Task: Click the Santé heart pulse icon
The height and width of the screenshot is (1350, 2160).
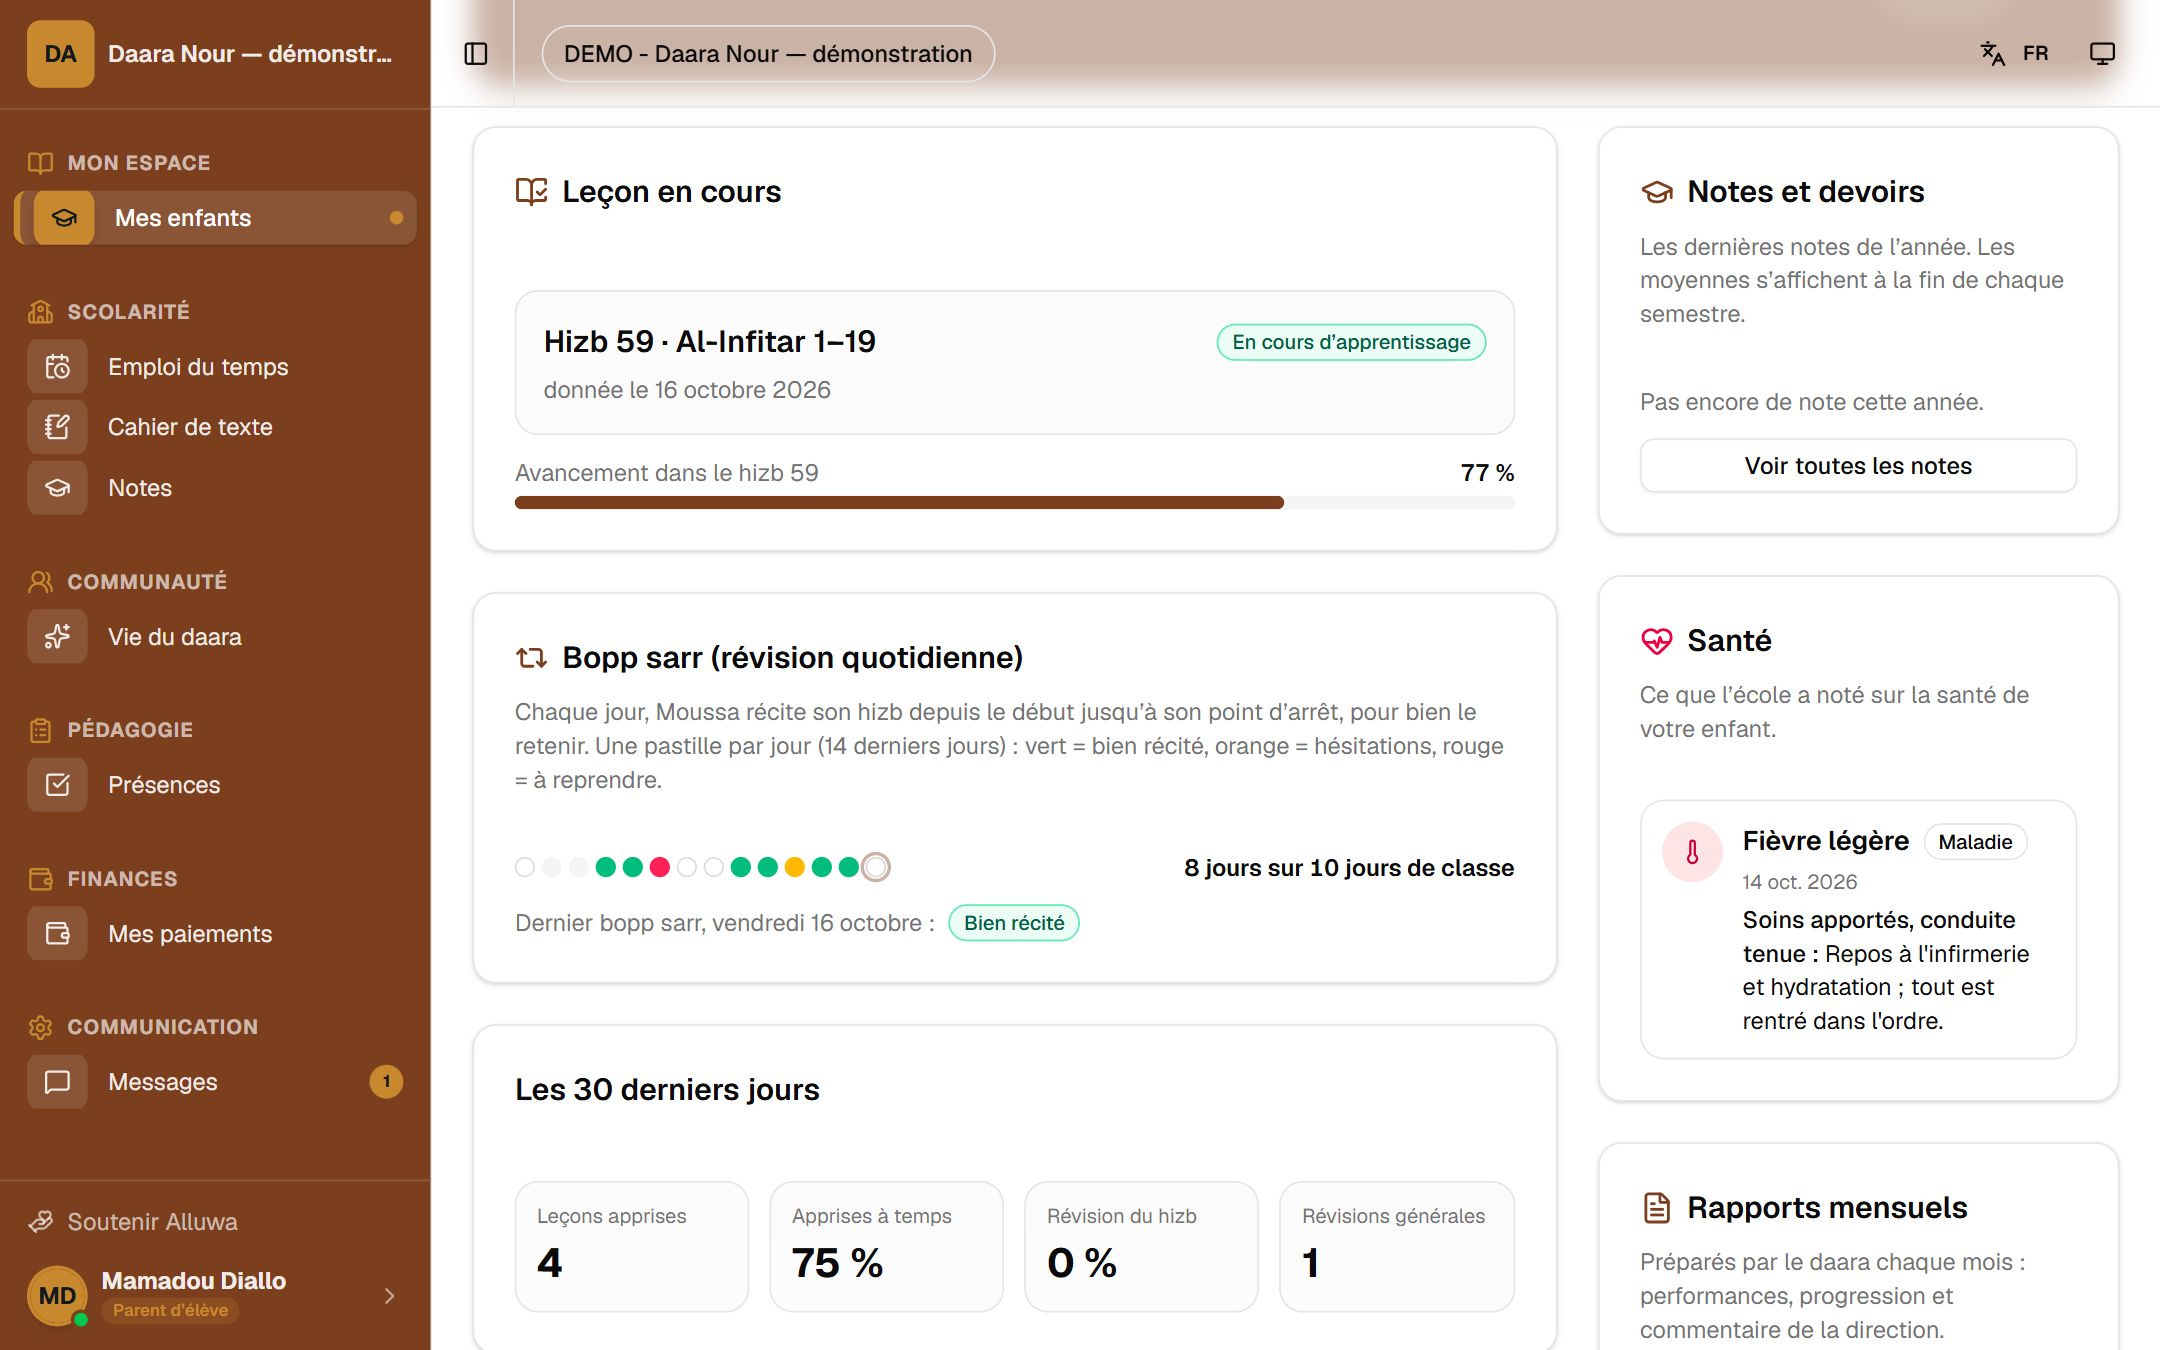Action: point(1657,641)
